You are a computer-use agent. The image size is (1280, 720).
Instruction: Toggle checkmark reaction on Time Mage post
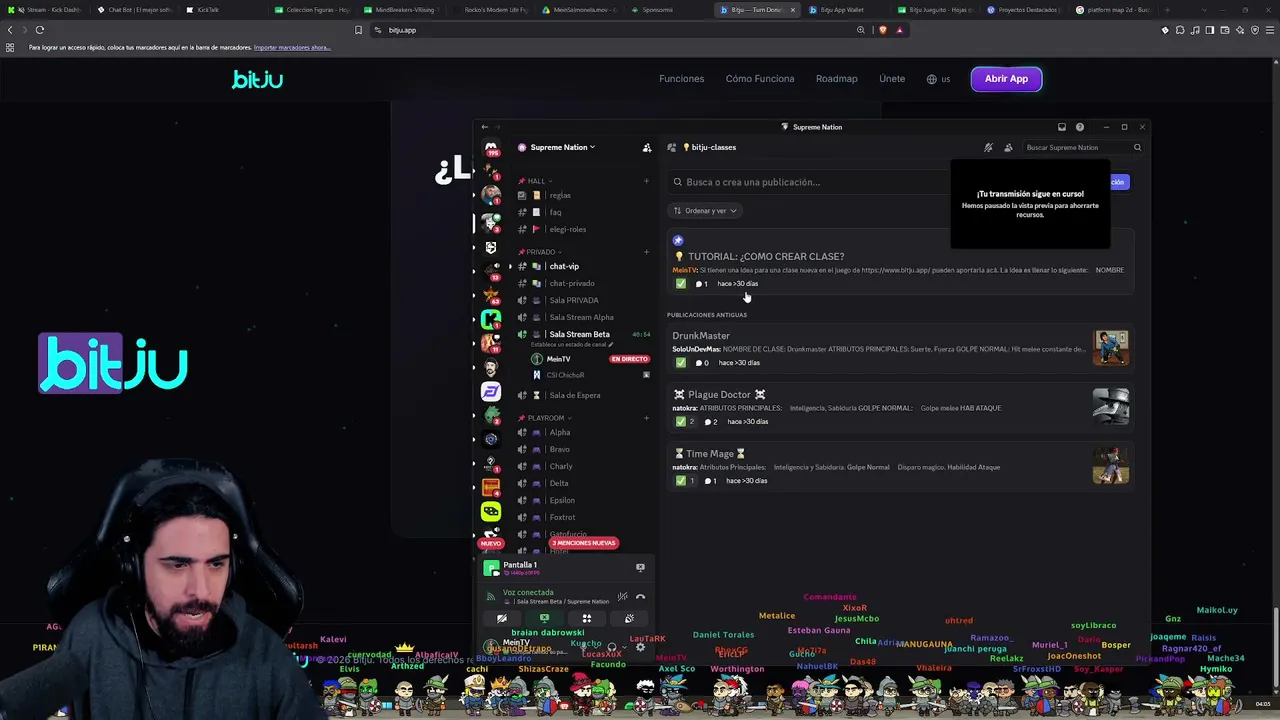685,481
